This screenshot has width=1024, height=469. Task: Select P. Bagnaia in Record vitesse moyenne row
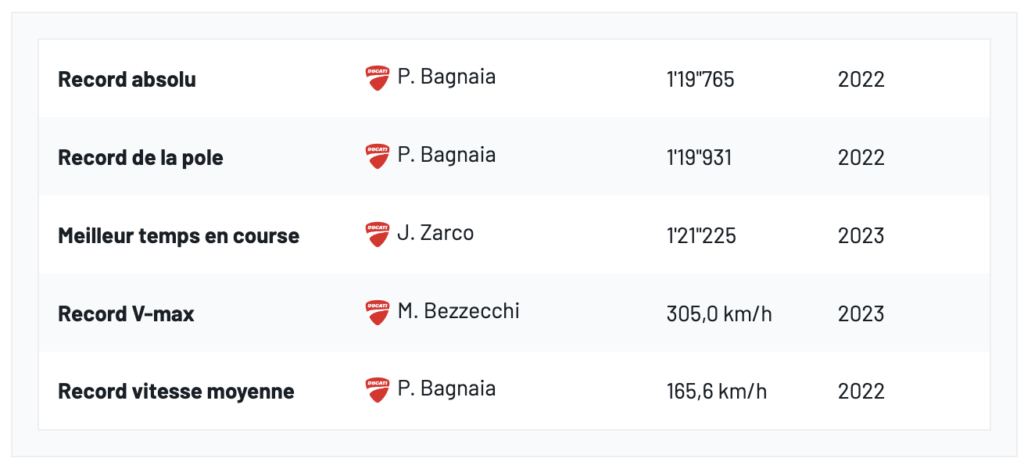pos(446,389)
